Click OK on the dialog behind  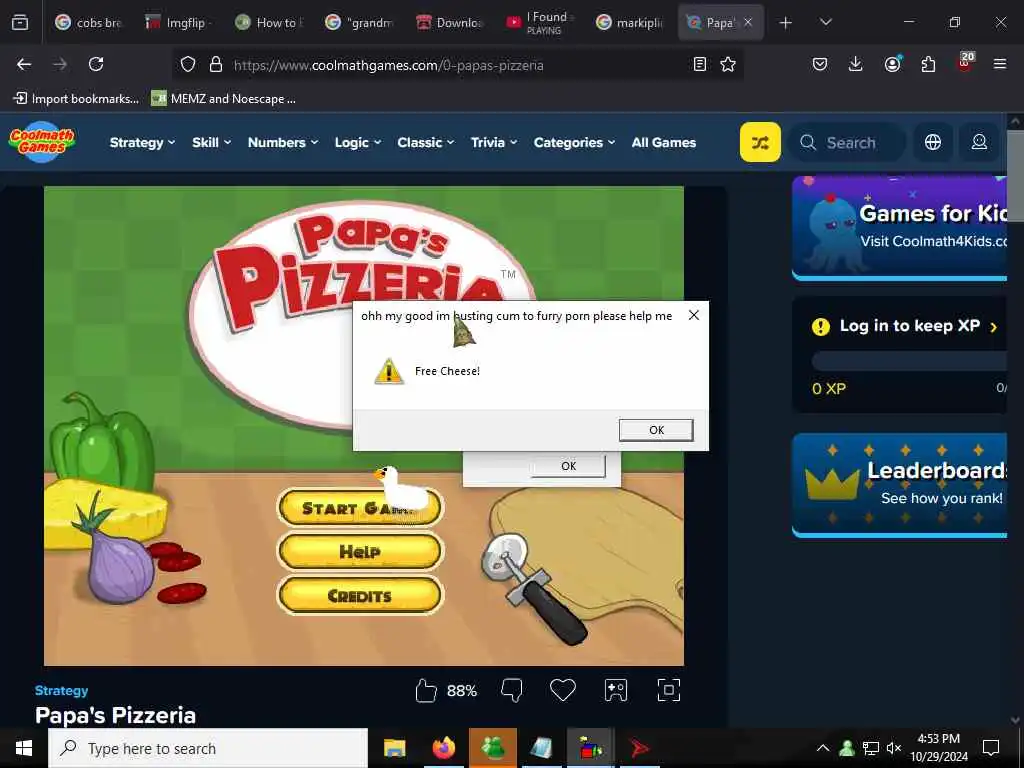click(568, 466)
